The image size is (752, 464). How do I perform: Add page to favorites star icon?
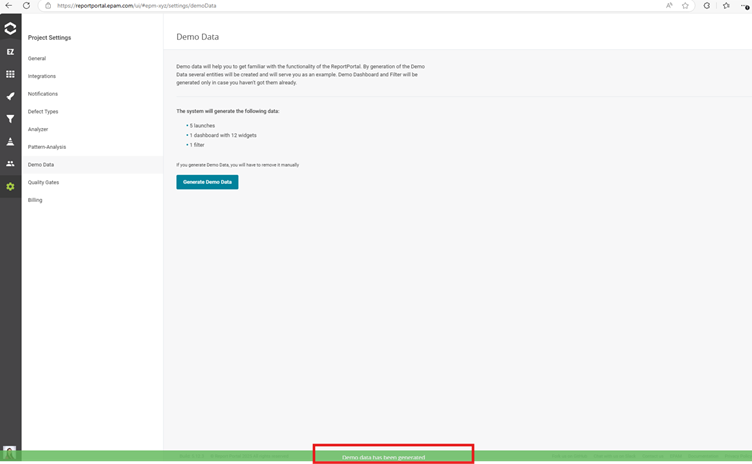click(x=685, y=6)
